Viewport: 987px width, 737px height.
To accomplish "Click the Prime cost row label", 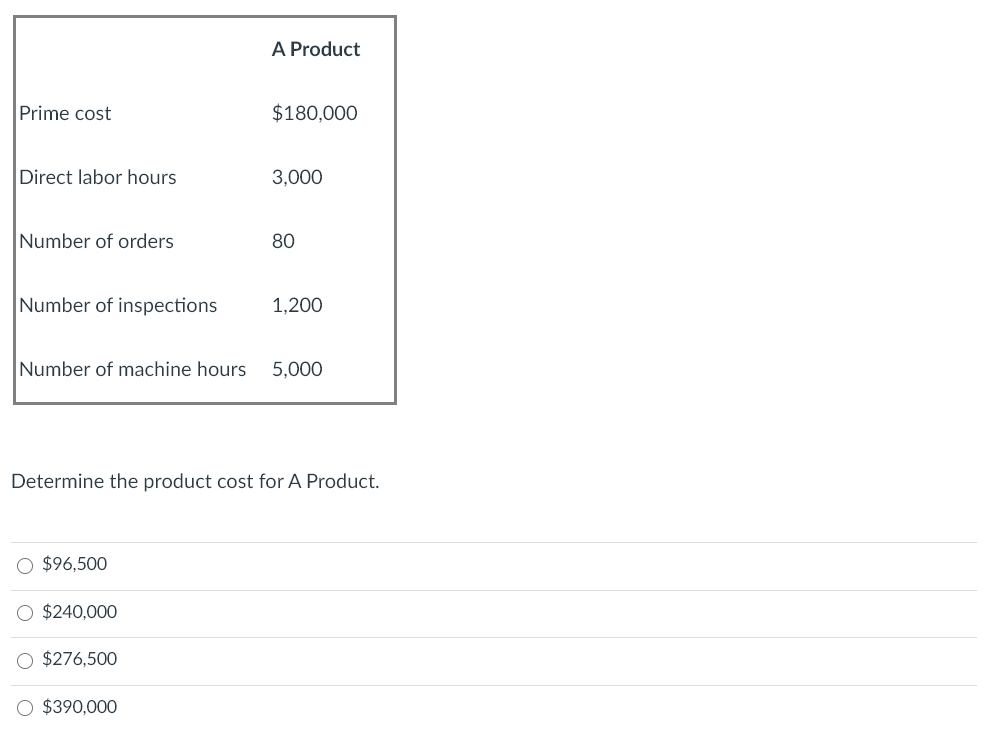I will [65, 113].
